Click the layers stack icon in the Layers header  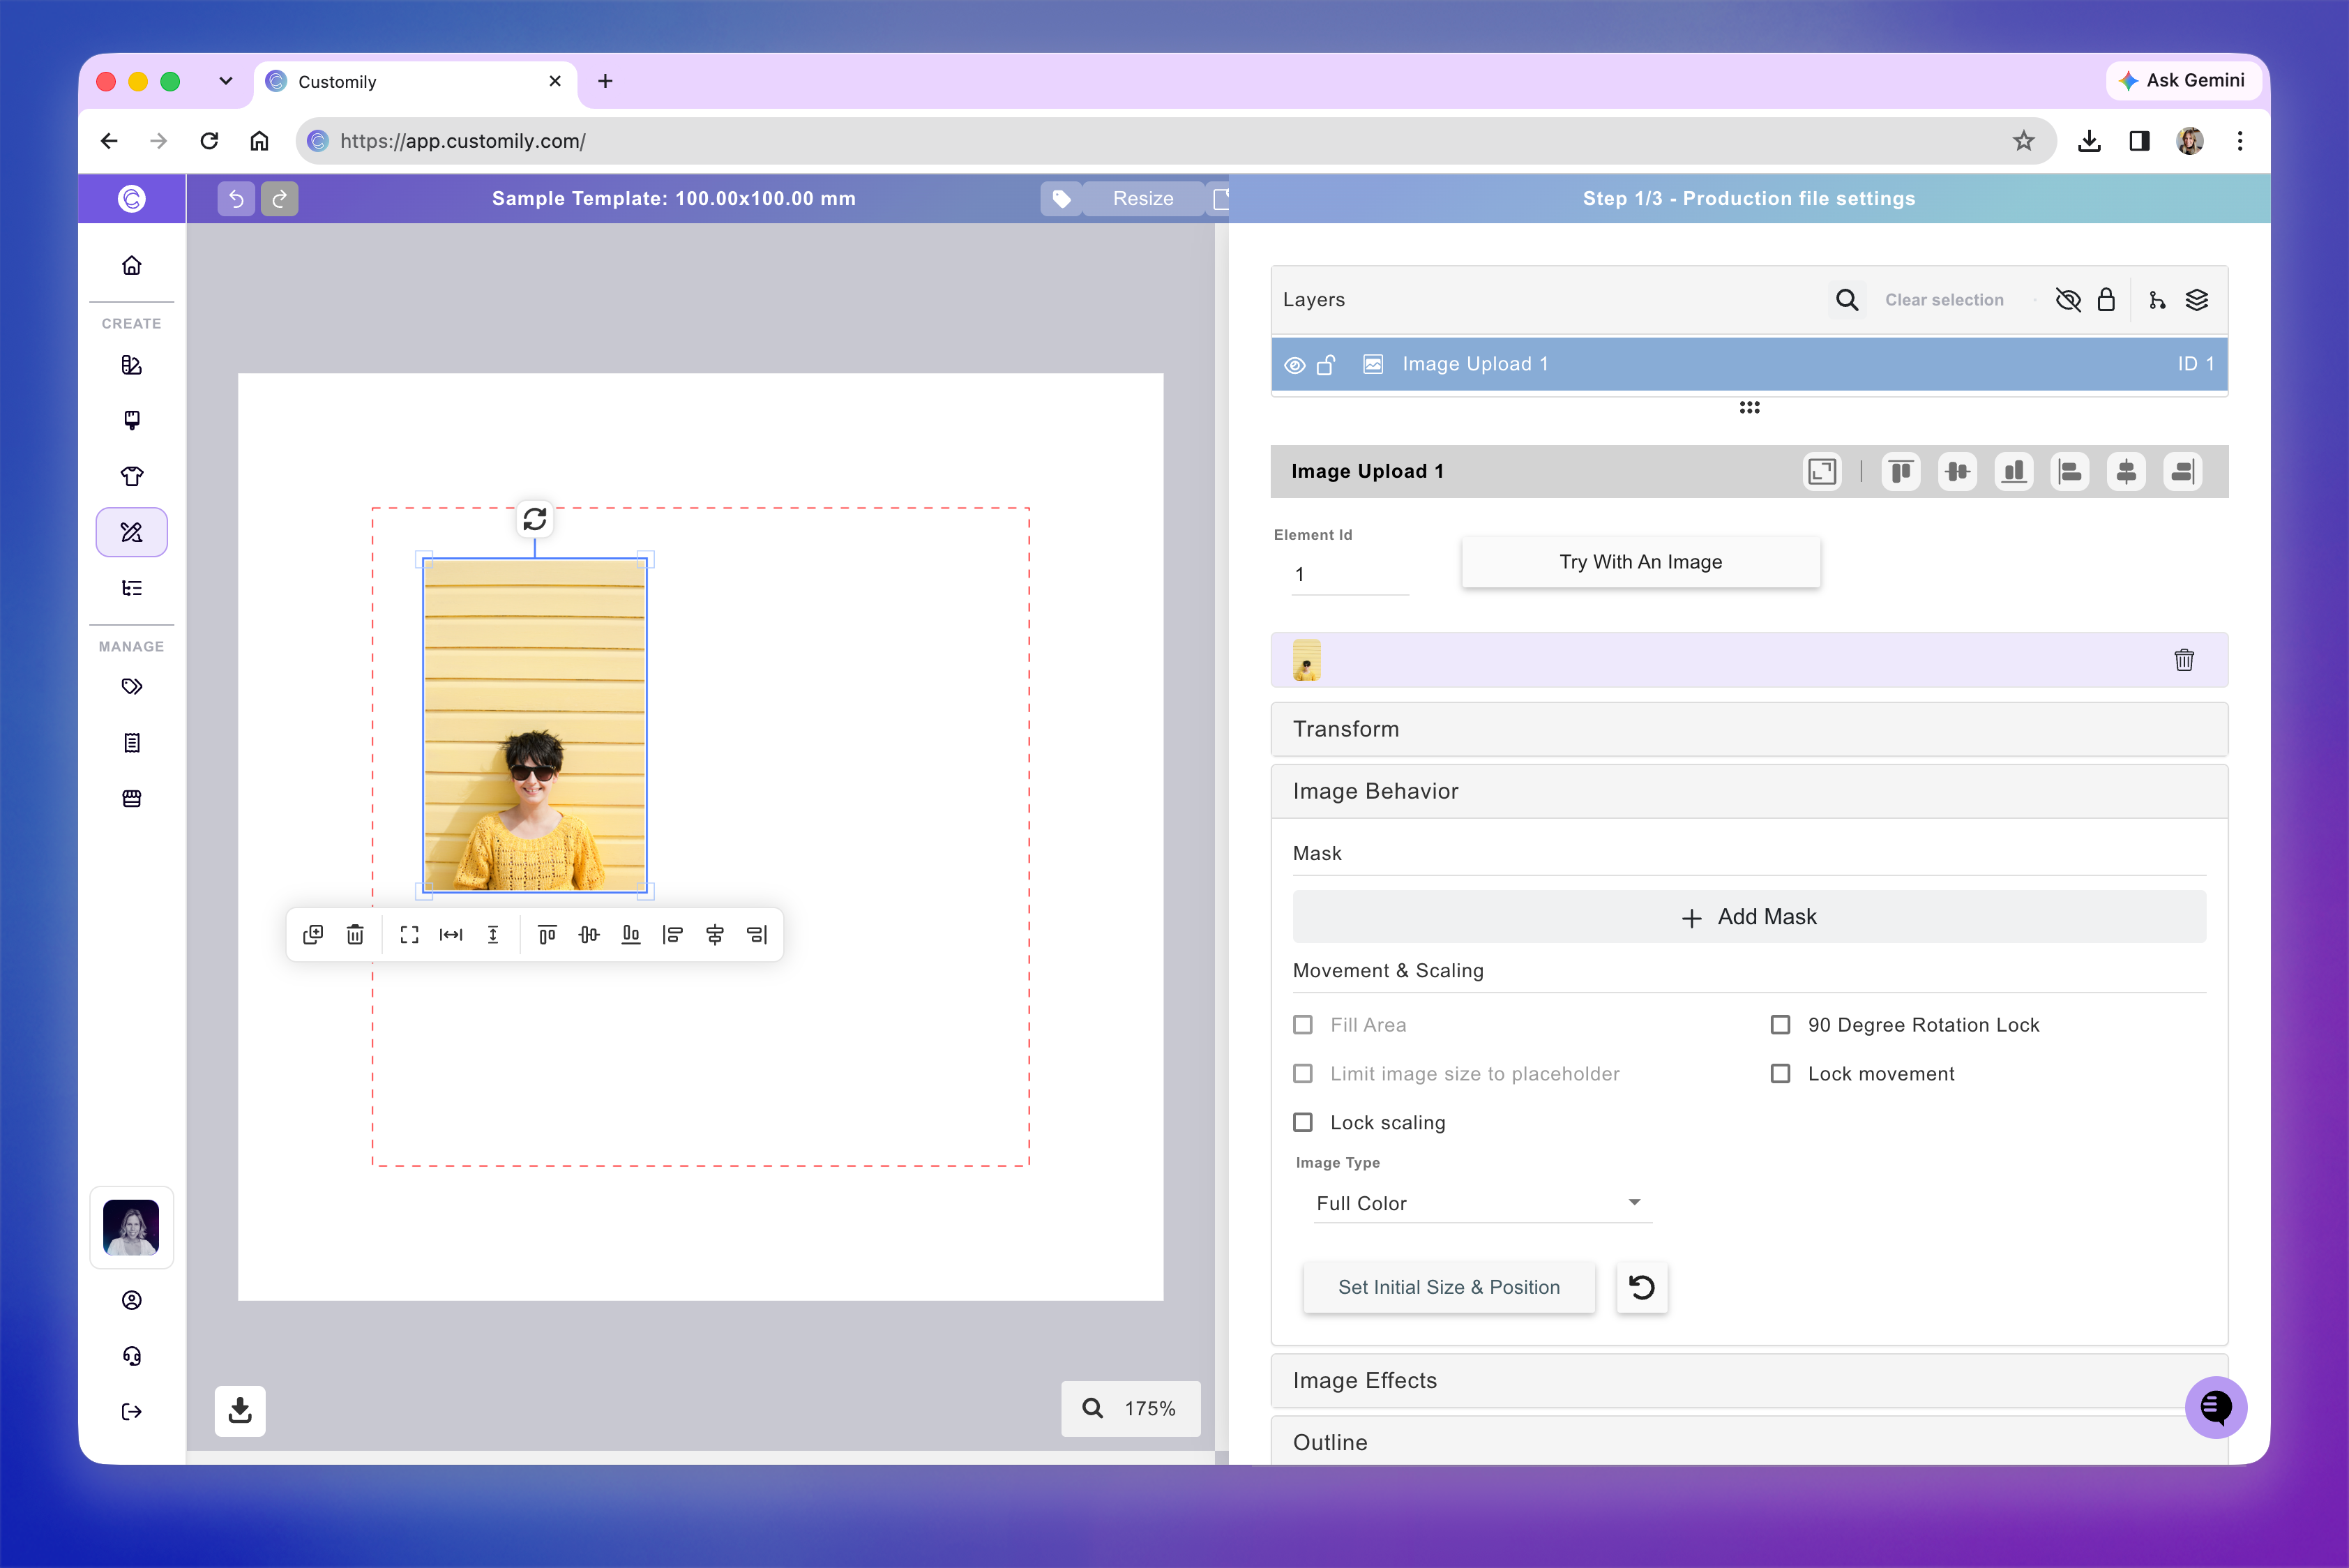click(2197, 300)
